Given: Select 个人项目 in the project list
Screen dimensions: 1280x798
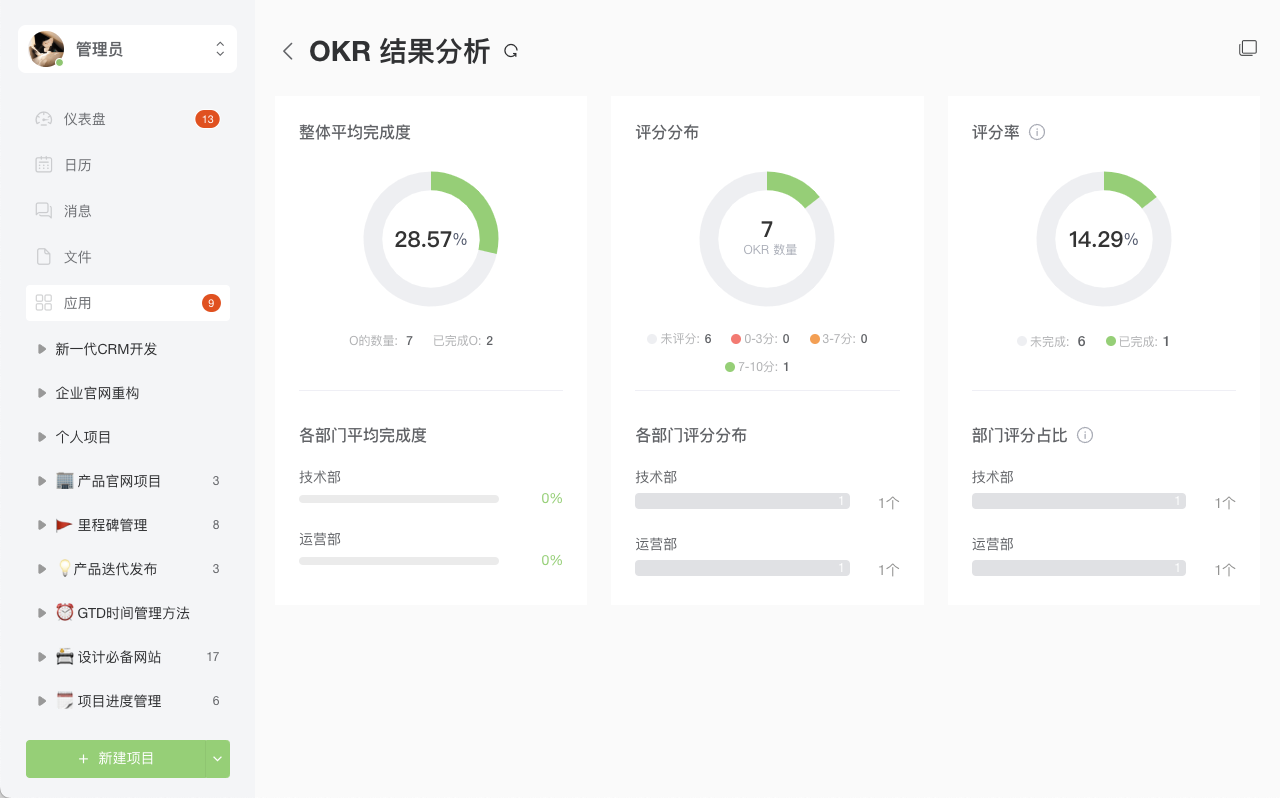Looking at the screenshot, I should (83, 437).
